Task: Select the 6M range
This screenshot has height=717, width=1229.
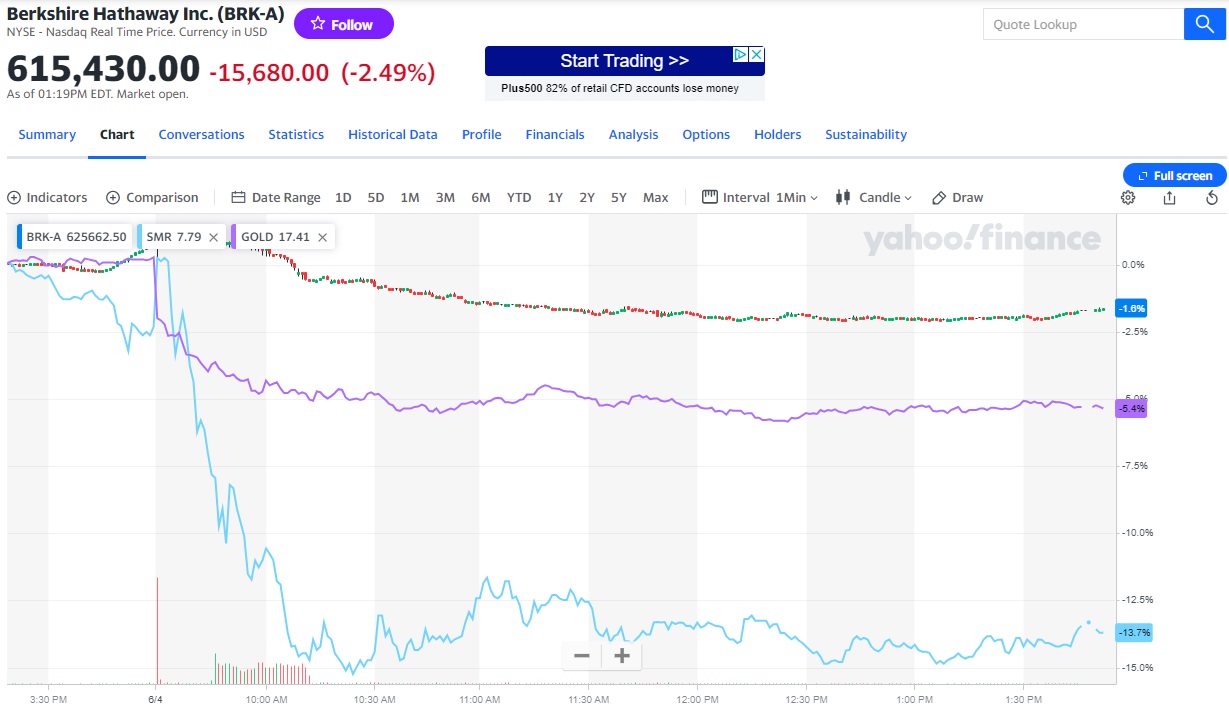Action: (481, 197)
